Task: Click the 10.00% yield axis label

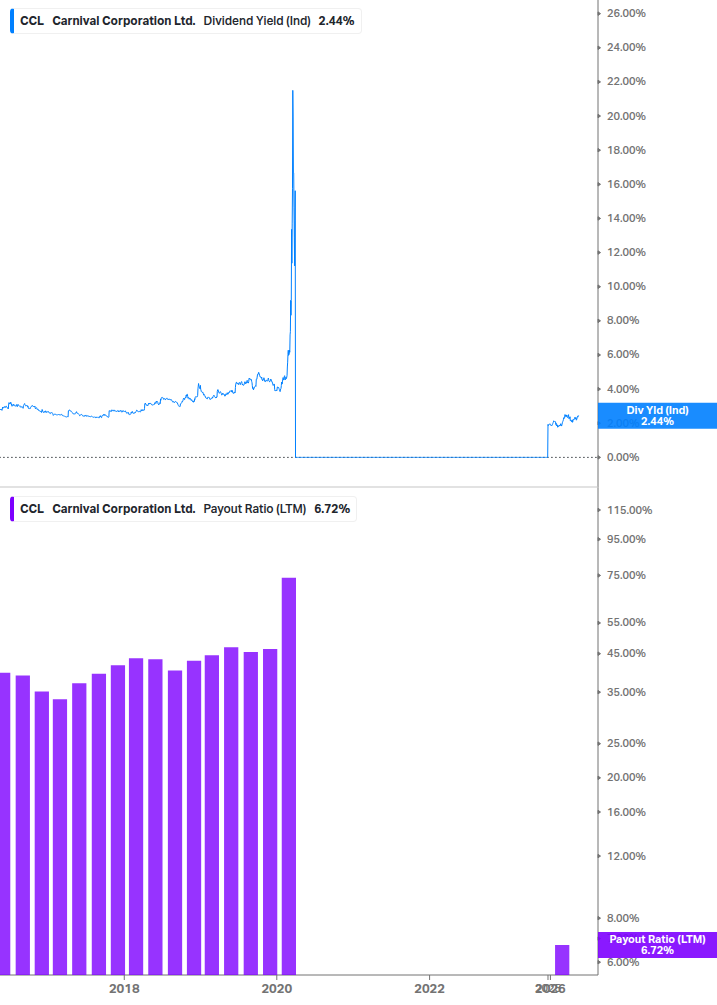Action: [x=626, y=287]
